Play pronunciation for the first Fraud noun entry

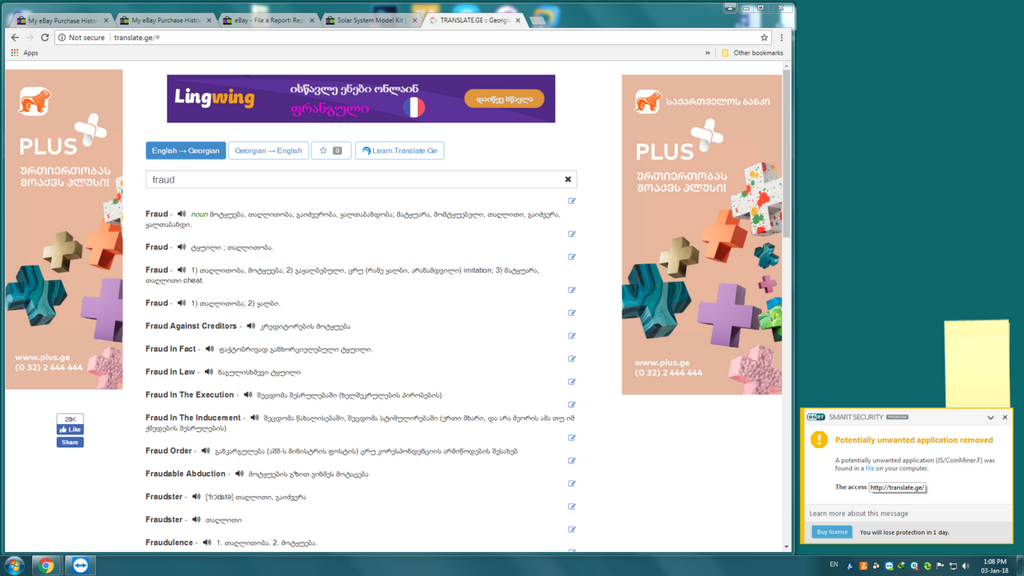(x=182, y=214)
